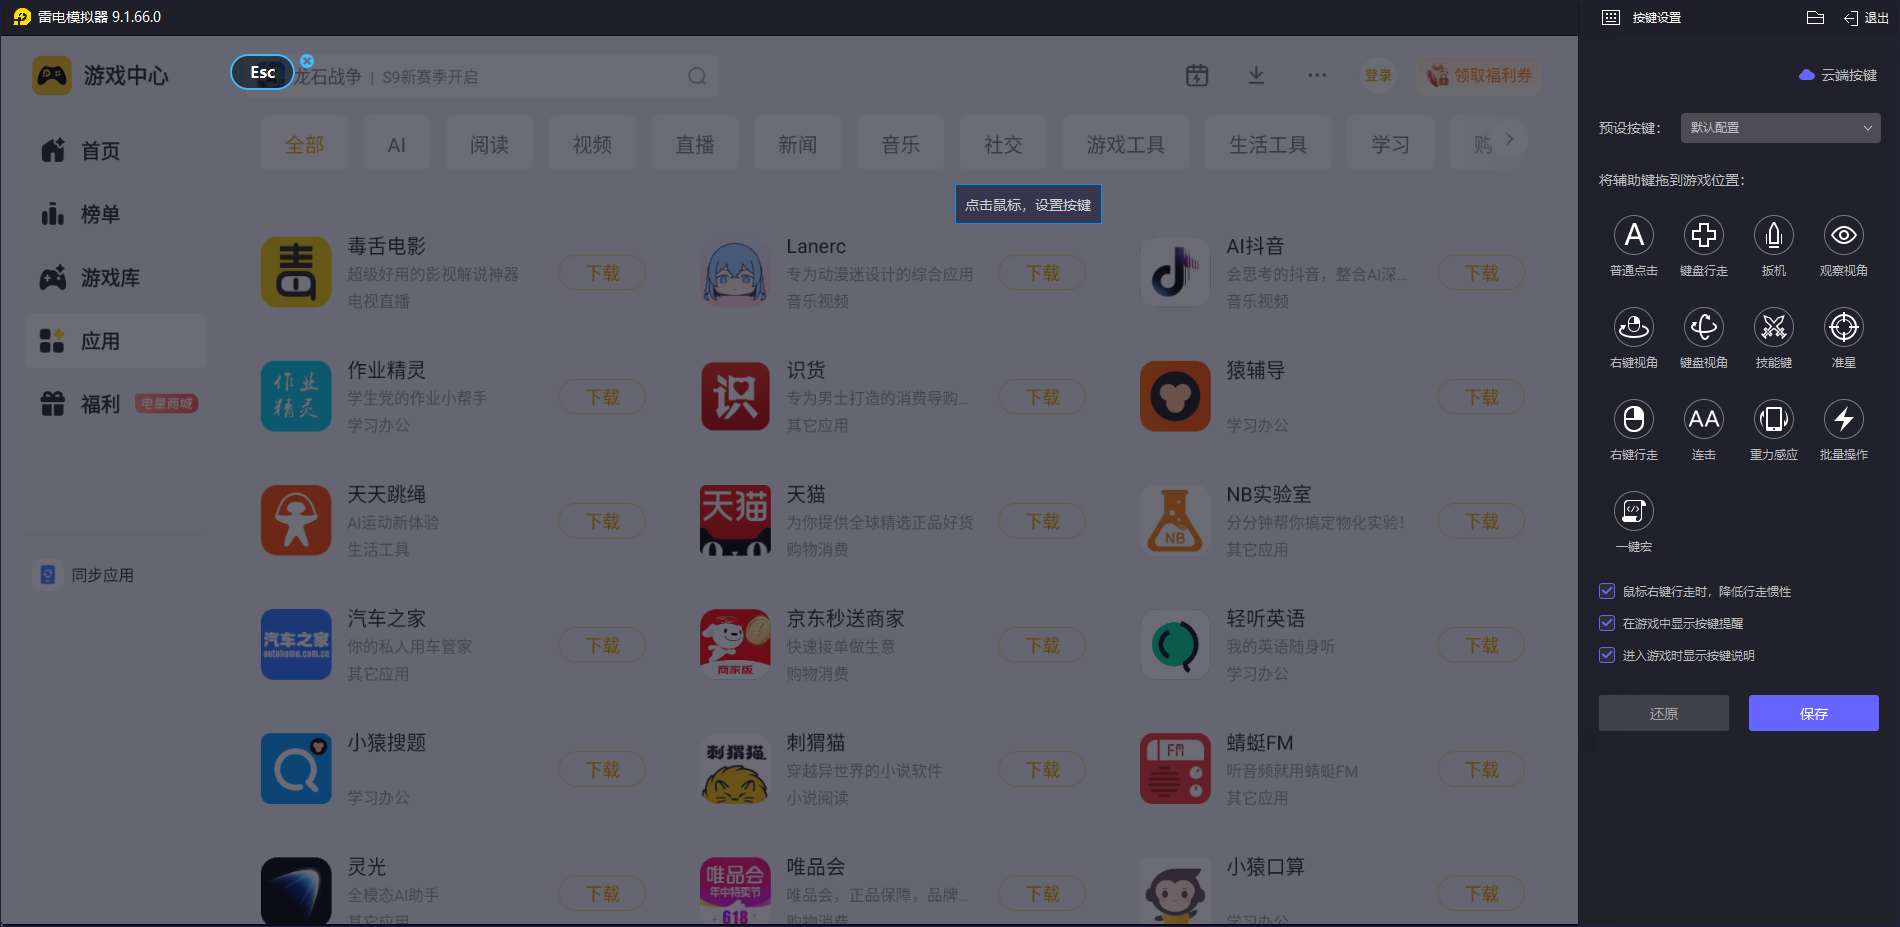The width and height of the screenshot is (1900, 927).
Task: Click the 天天跳绳 app title text
Action: tap(387, 494)
